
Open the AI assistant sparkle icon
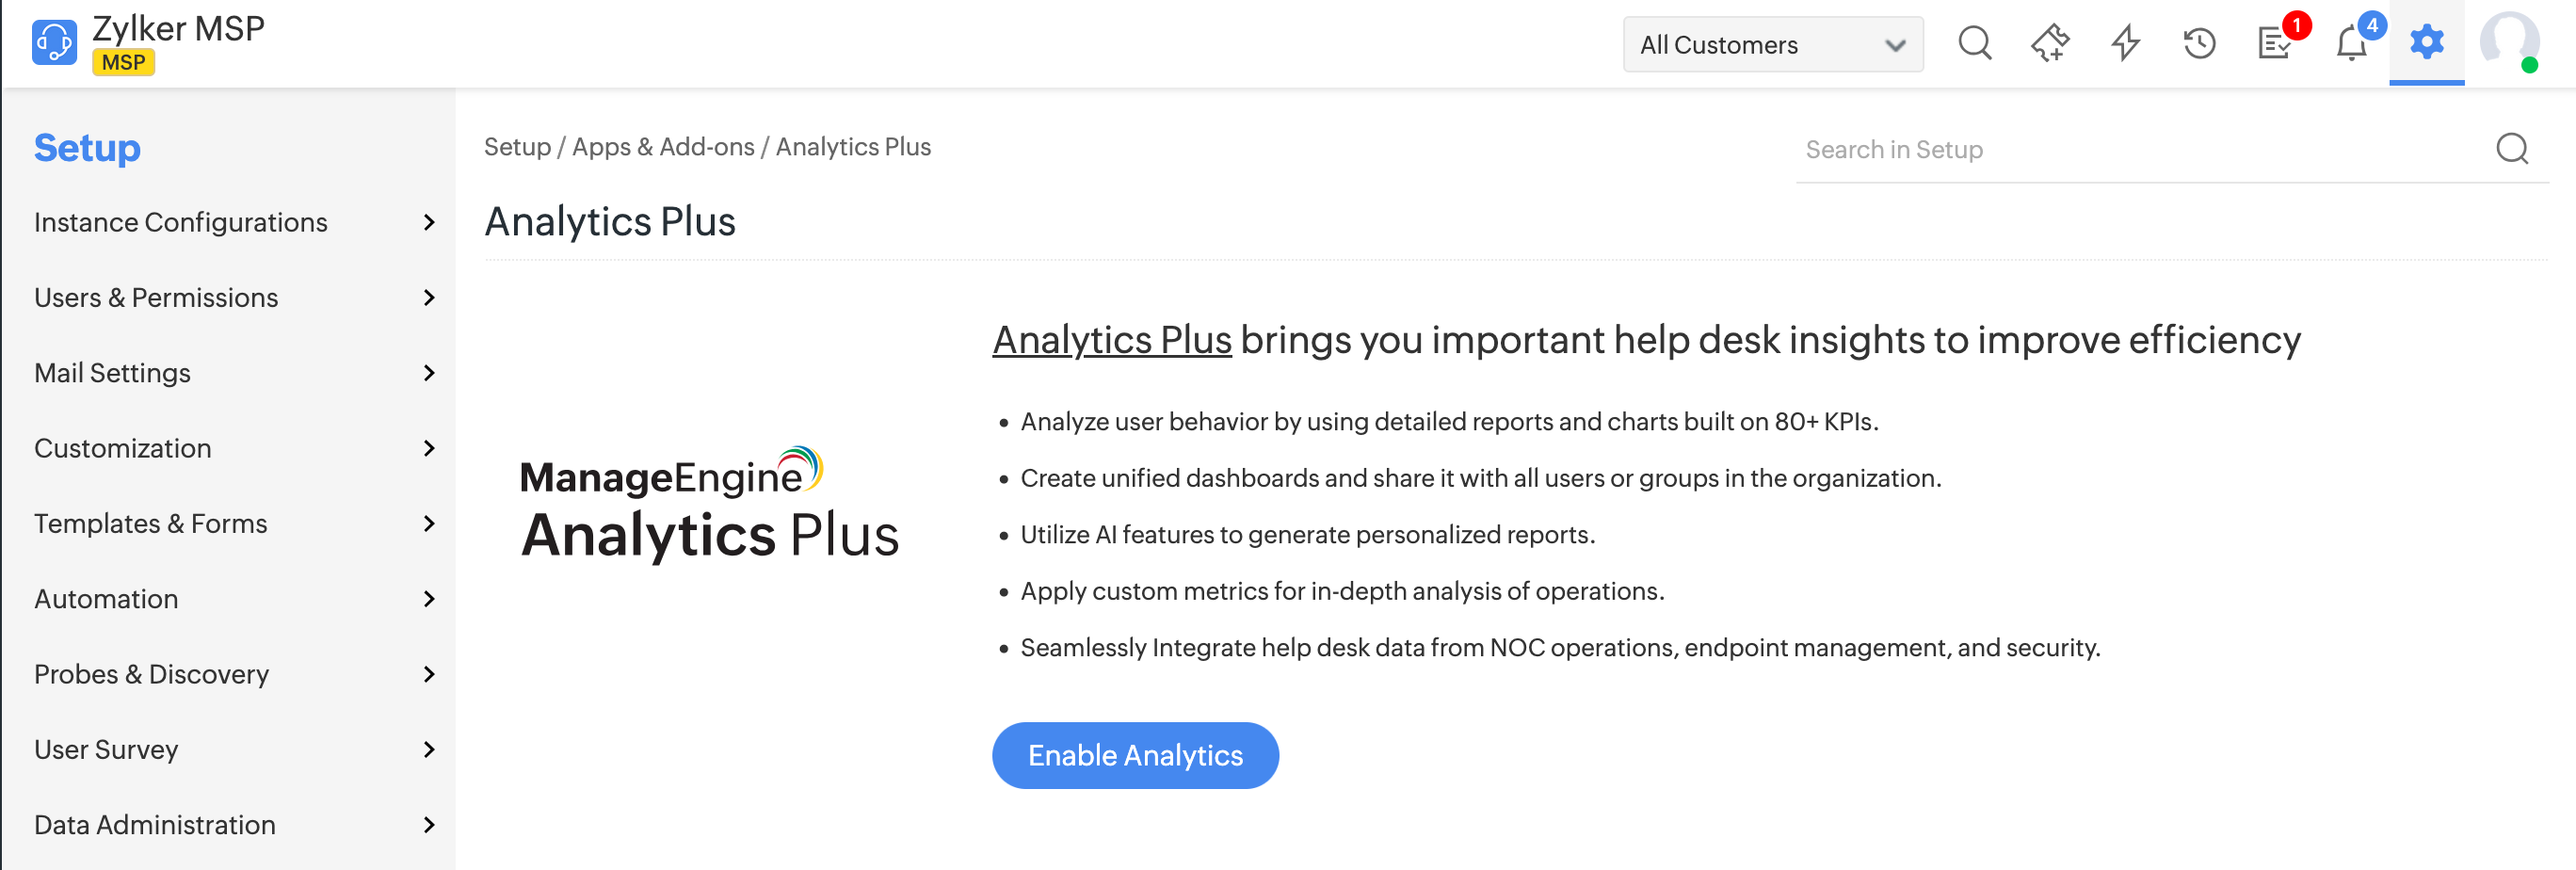click(2050, 44)
